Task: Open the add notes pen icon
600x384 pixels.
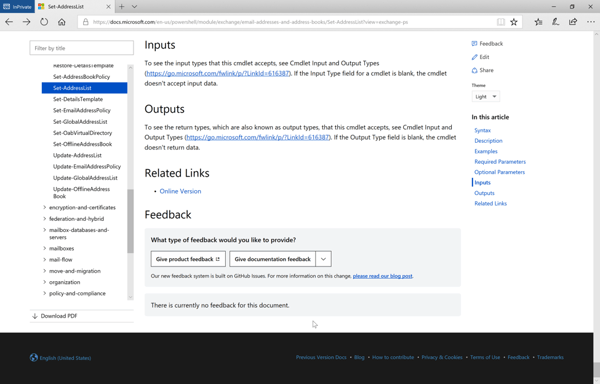Action: click(x=555, y=22)
